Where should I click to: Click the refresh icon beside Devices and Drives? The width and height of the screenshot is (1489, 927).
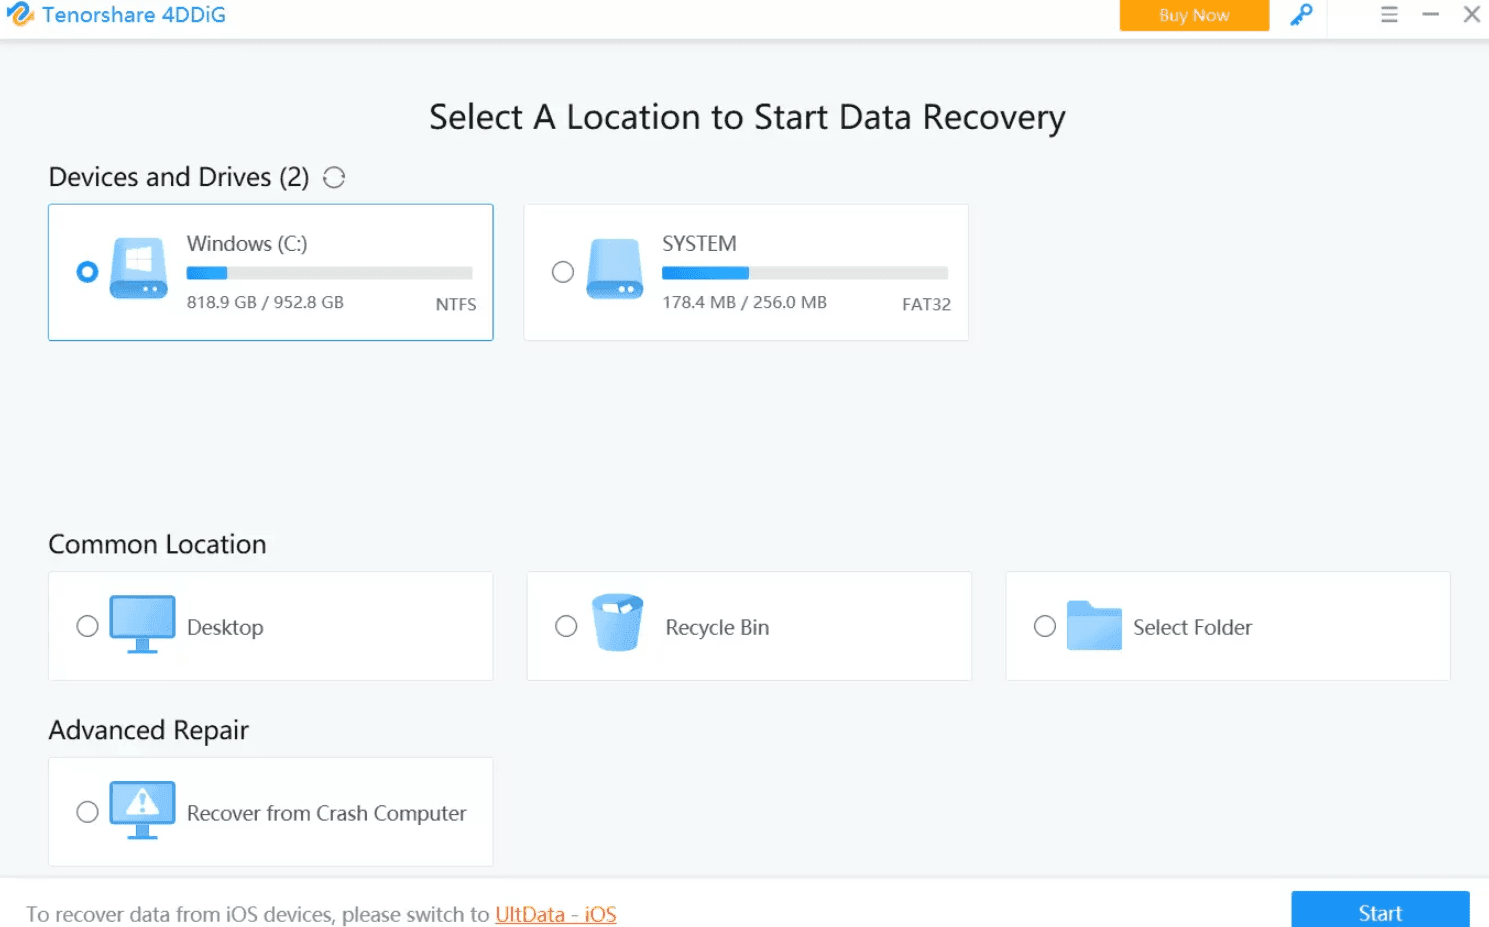[334, 178]
